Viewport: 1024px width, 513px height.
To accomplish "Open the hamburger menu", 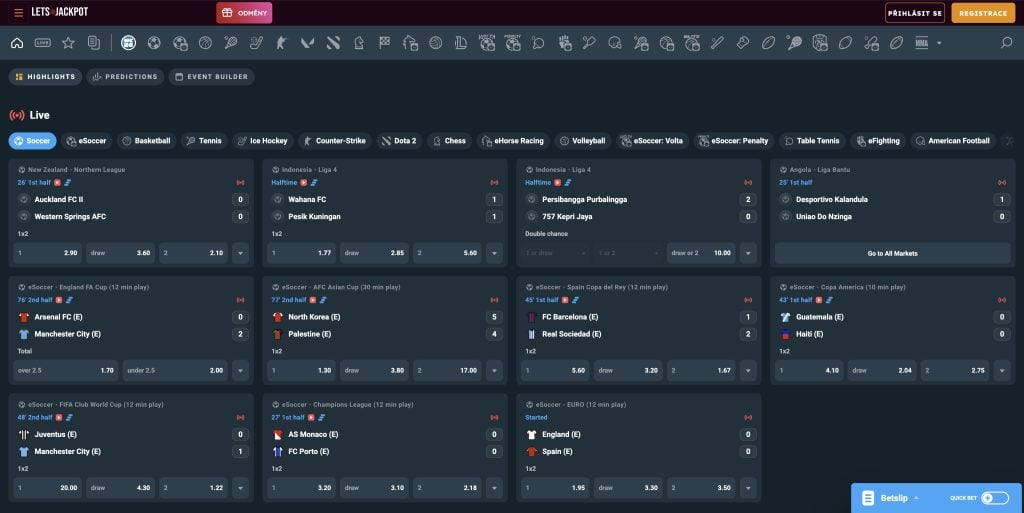I will point(18,12).
